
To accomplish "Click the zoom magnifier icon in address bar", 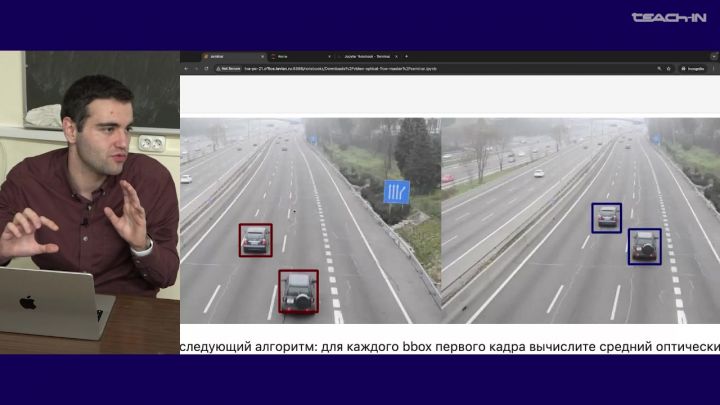I will [x=658, y=68].
